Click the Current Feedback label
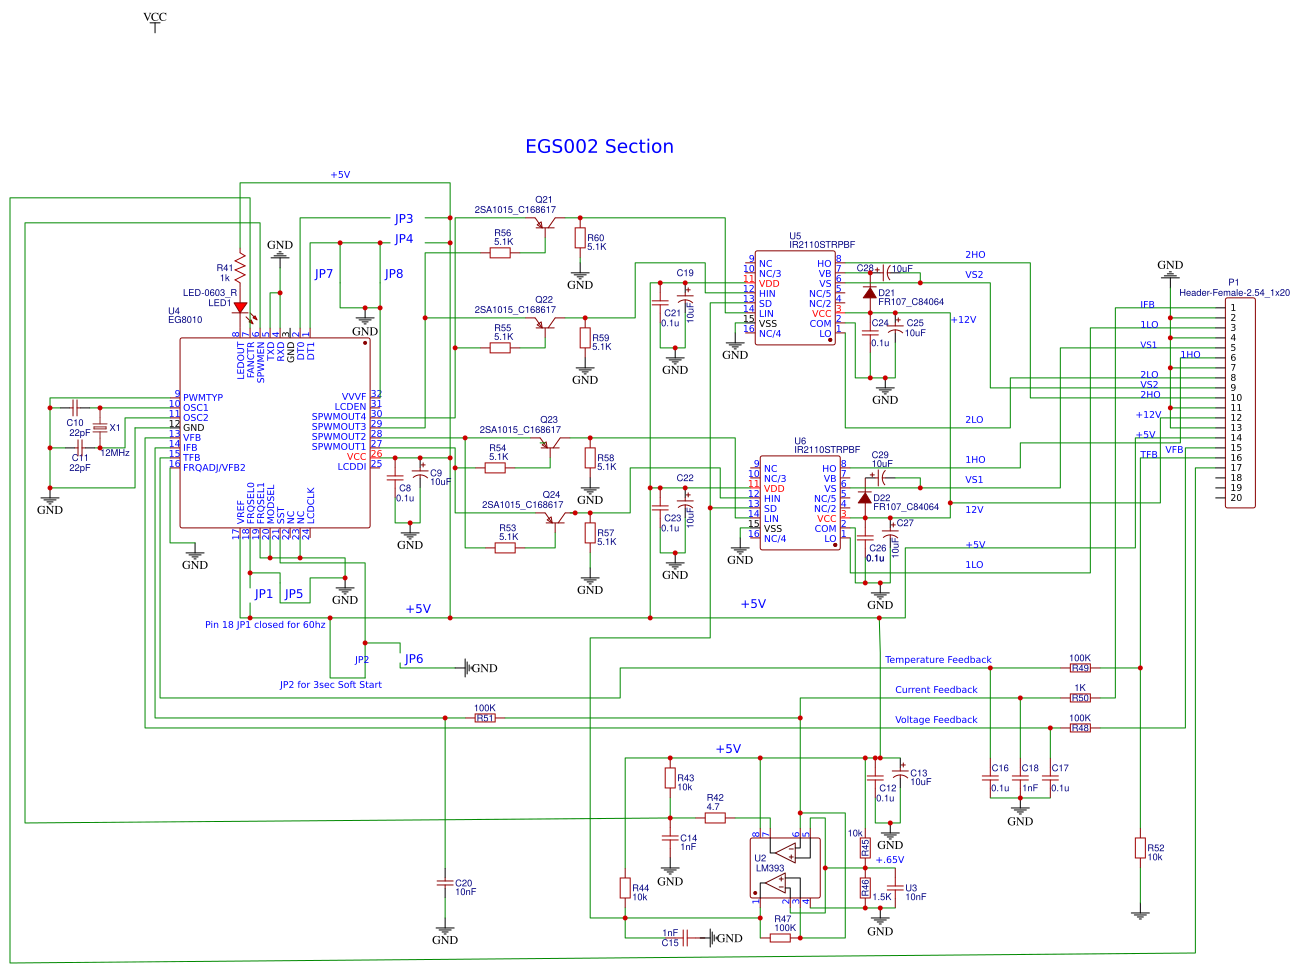This screenshot has width=1301, height=973. coord(936,690)
